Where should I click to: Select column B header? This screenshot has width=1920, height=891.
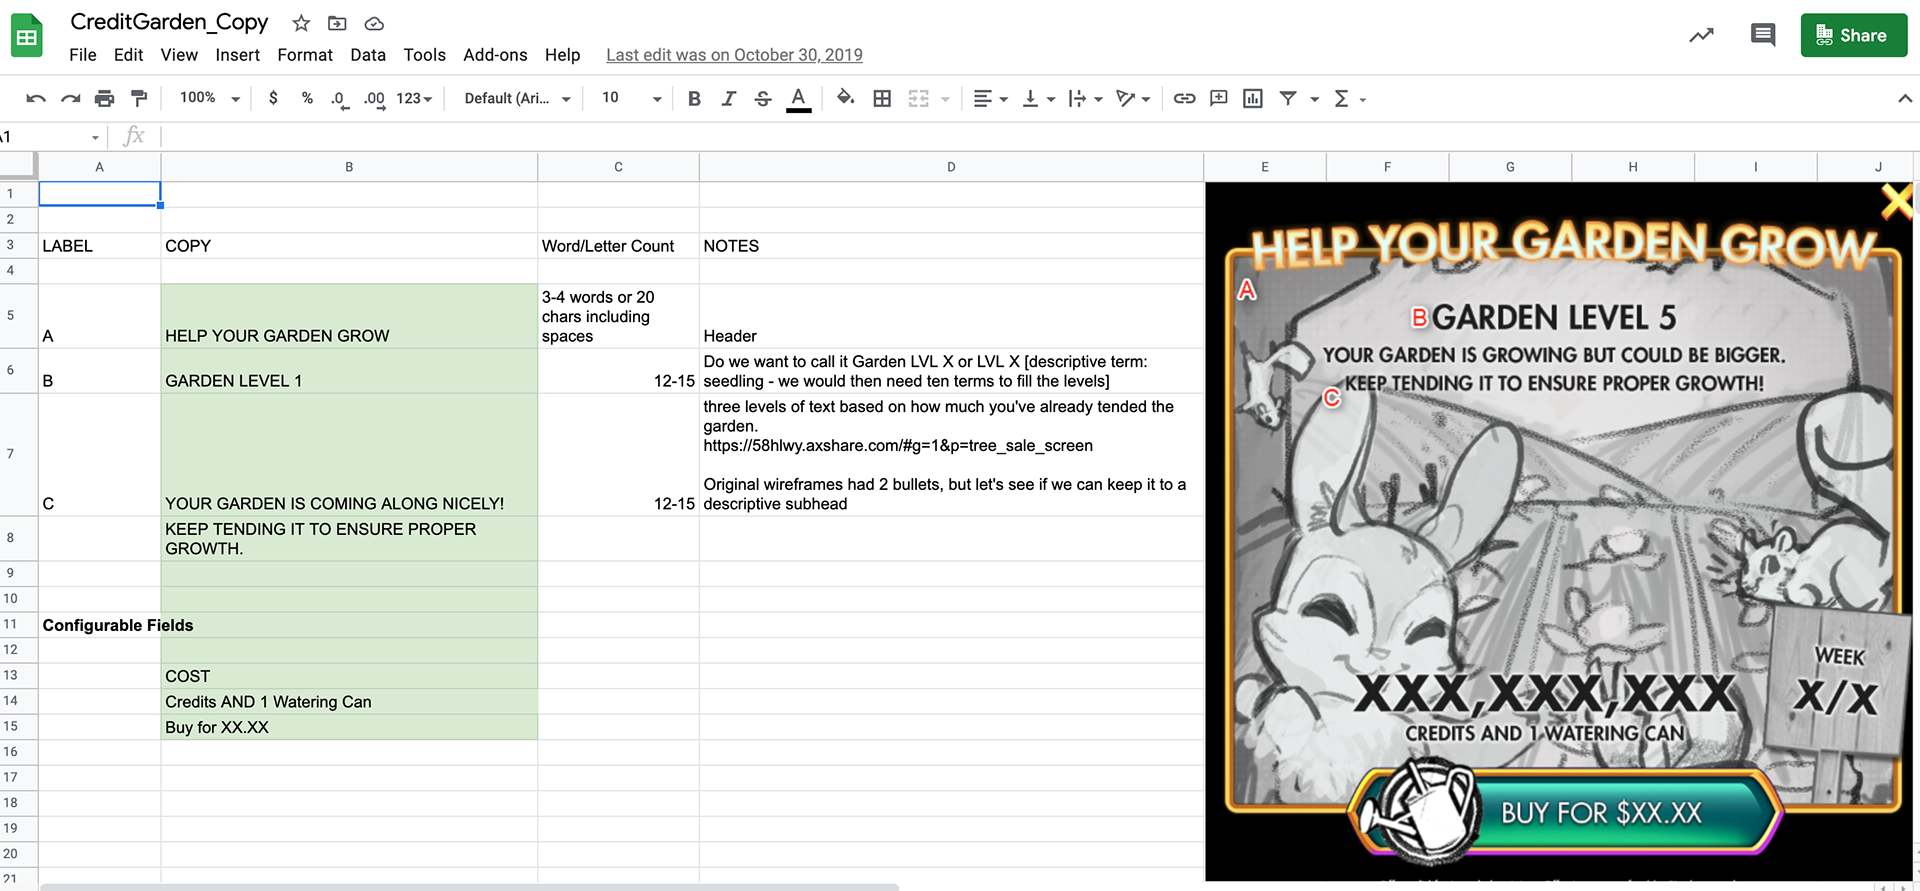point(349,167)
